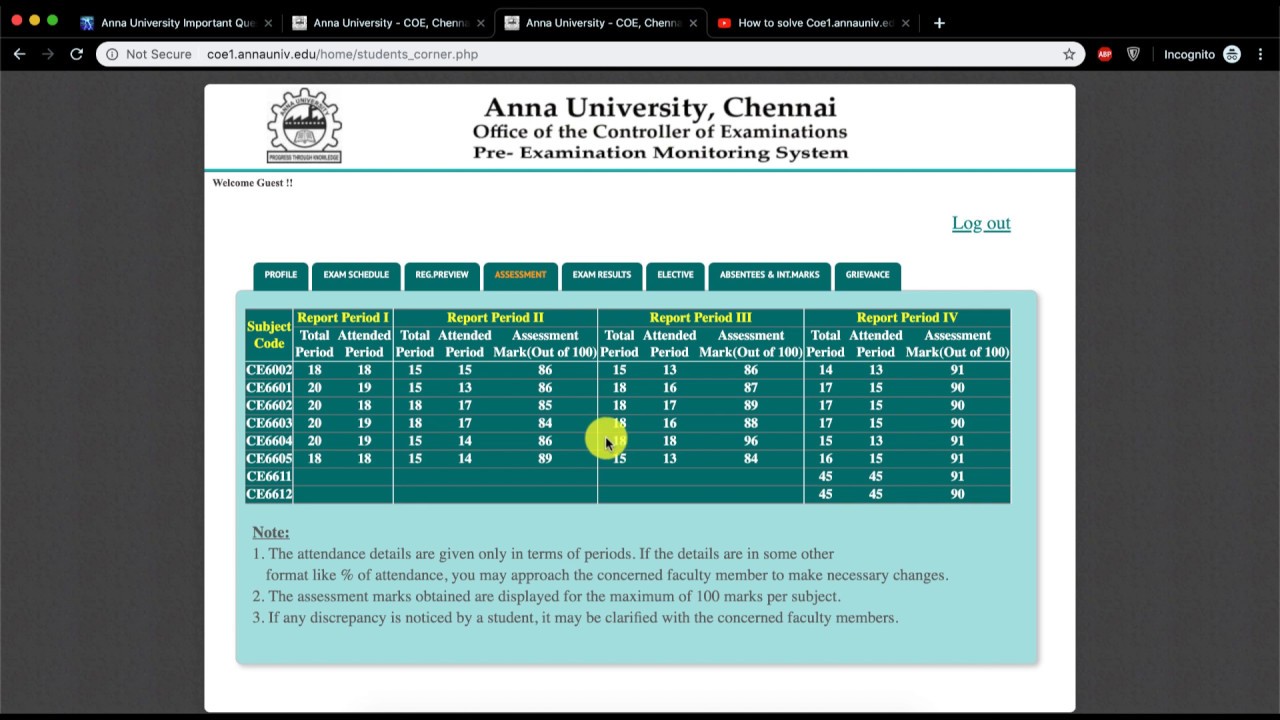Click the Subject Code column header
Viewport: 1280px width, 720px height.
tap(269, 335)
